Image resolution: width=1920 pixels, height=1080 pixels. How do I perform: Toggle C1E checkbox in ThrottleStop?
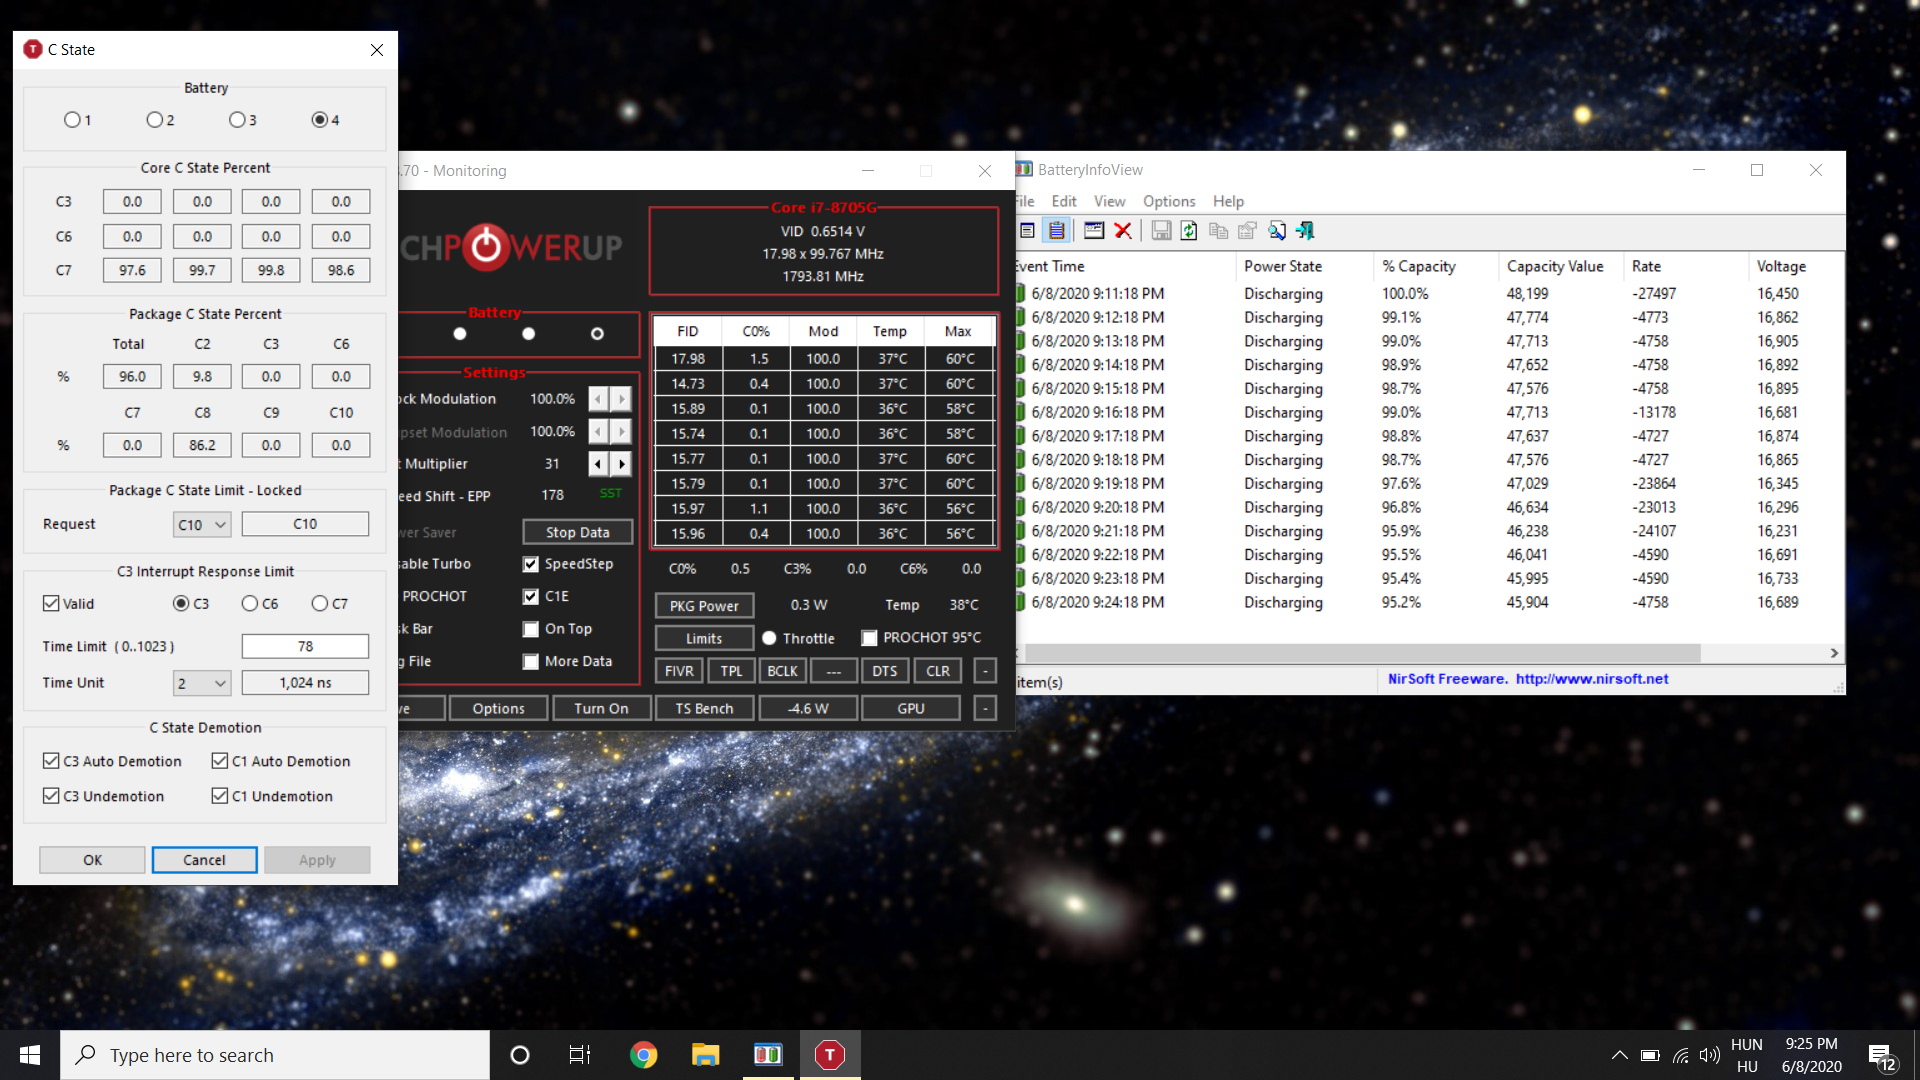click(x=531, y=597)
